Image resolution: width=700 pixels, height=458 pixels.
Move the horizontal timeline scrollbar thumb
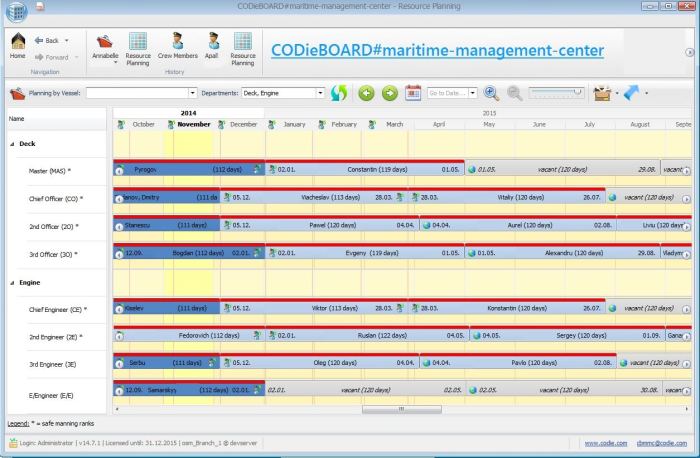[x=402, y=409]
